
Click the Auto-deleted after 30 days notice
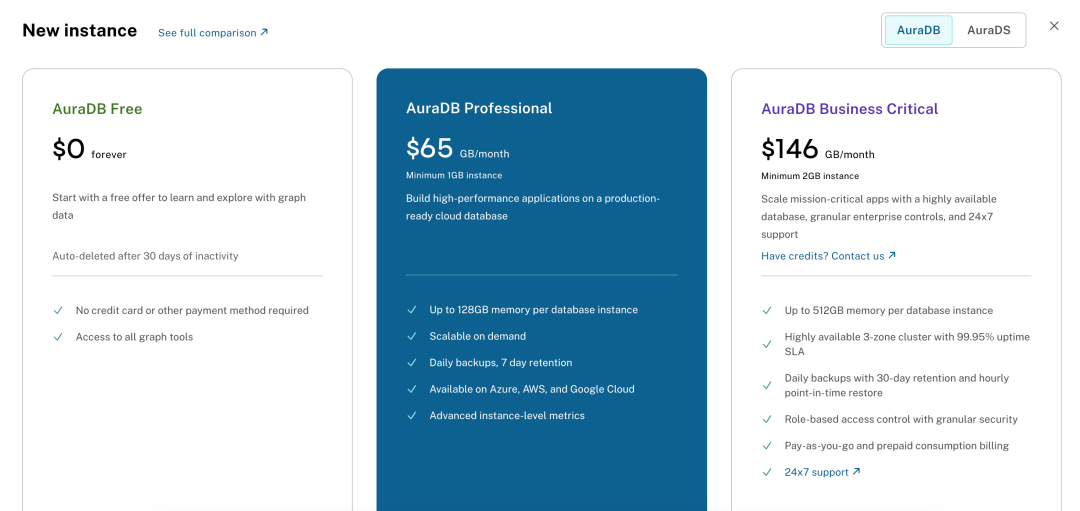145,256
